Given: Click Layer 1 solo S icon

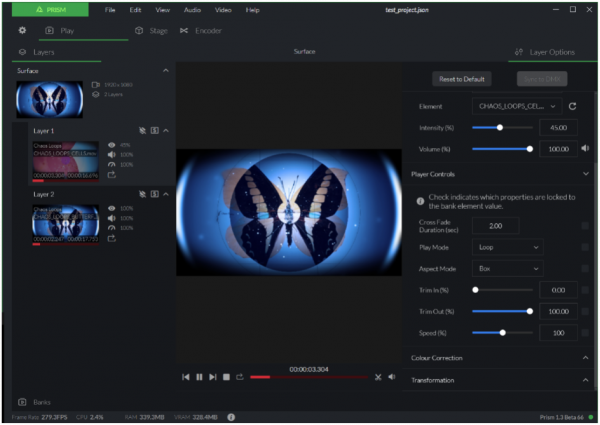Looking at the screenshot, I should click(x=155, y=131).
